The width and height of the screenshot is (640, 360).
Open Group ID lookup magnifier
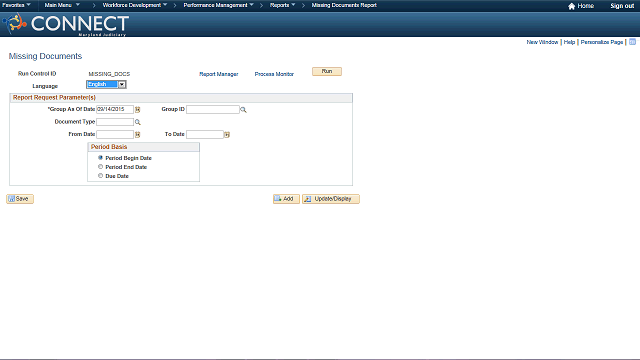pos(243,109)
